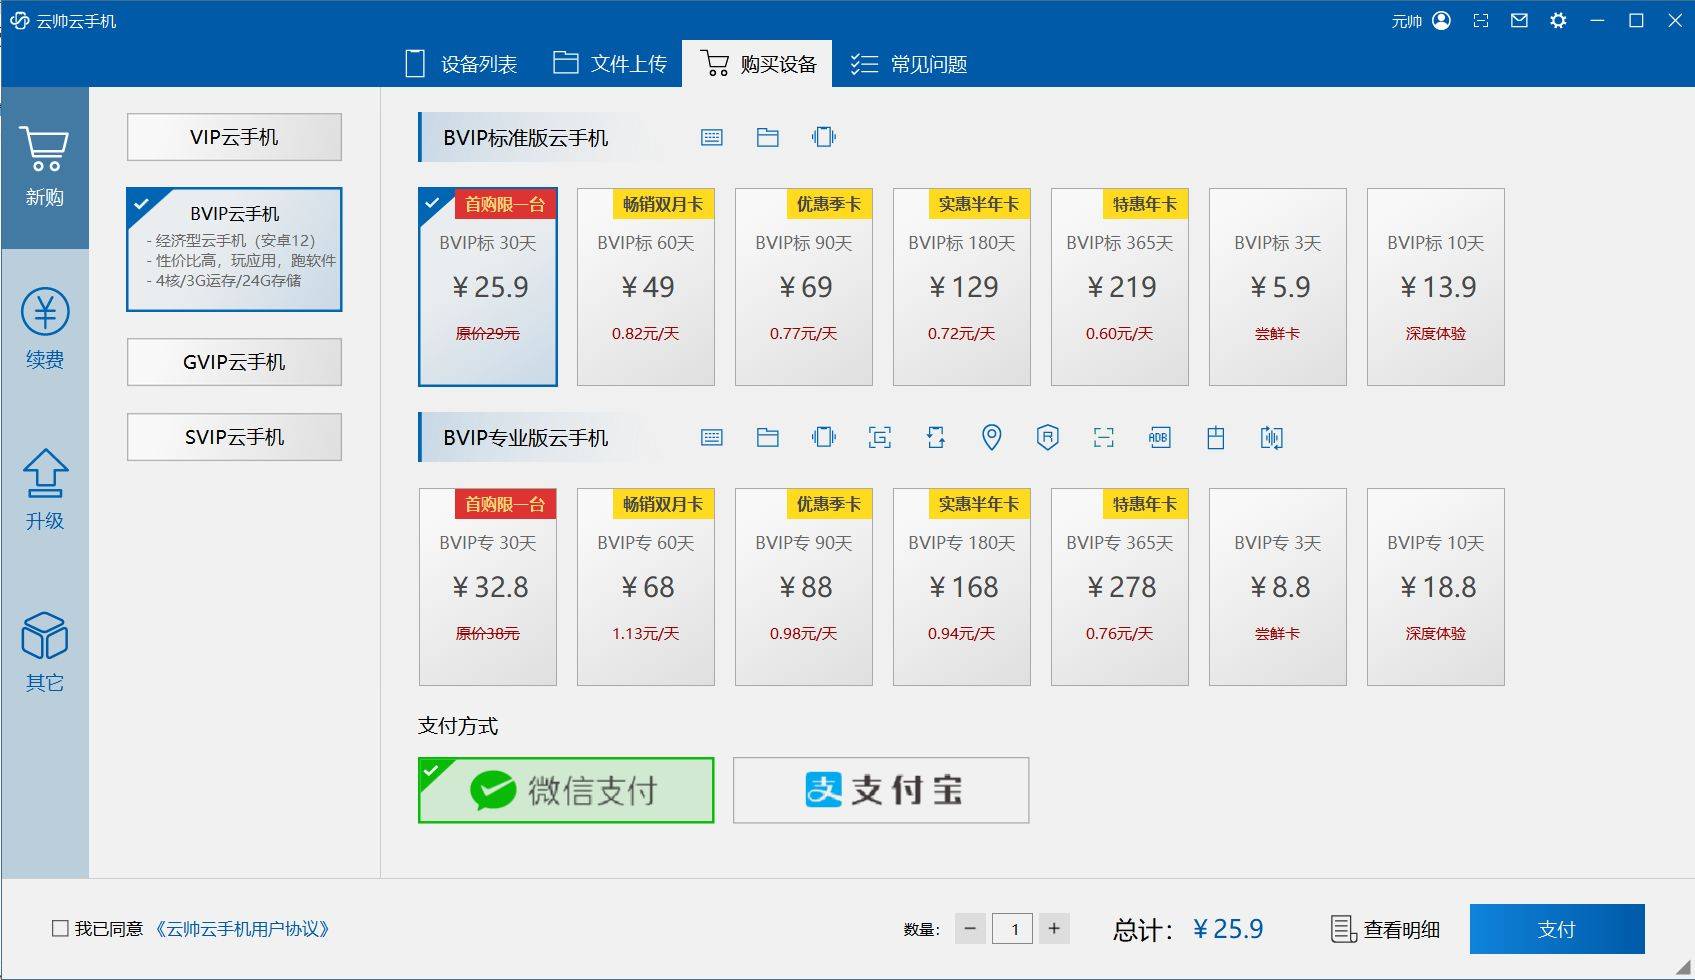The height and width of the screenshot is (980, 1695).
Task: Select the VIP云手机 category
Action: pos(234,137)
